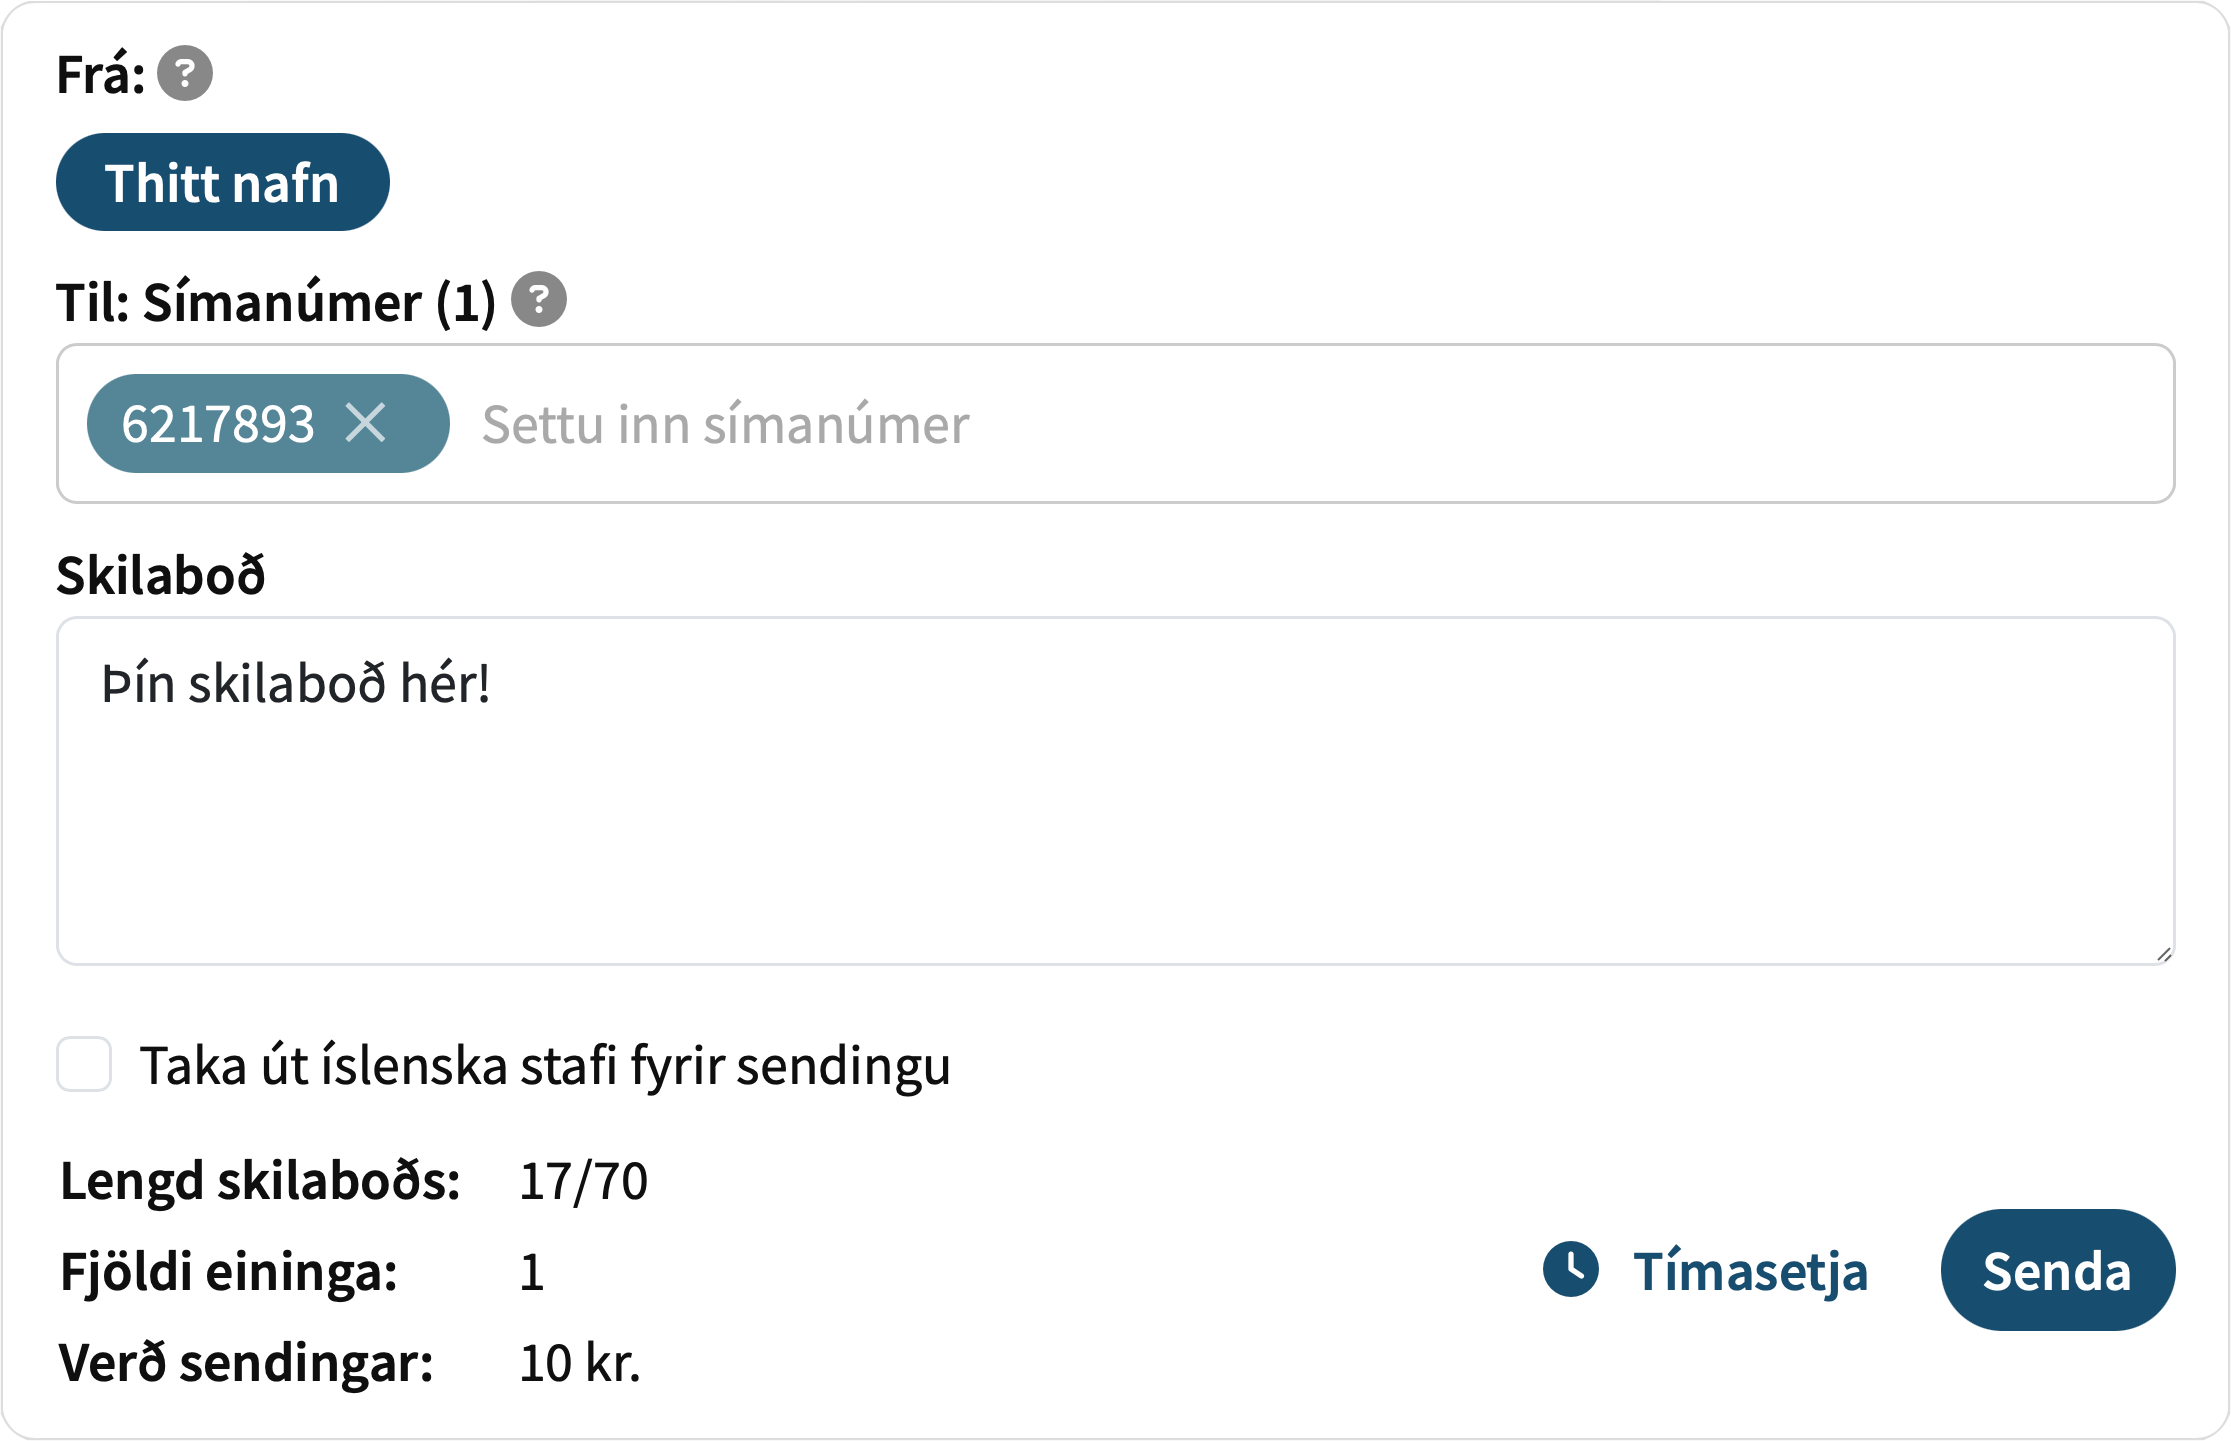Click the 'Verð sendingar' price value 10 kr.
Viewport: 2231px width, 1441px height.
(x=580, y=1363)
